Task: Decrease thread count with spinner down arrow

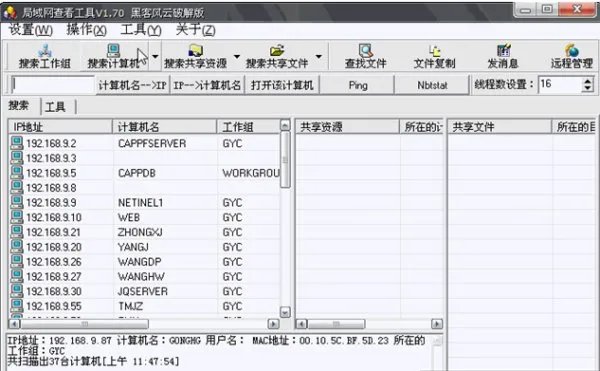Action: click(588, 89)
